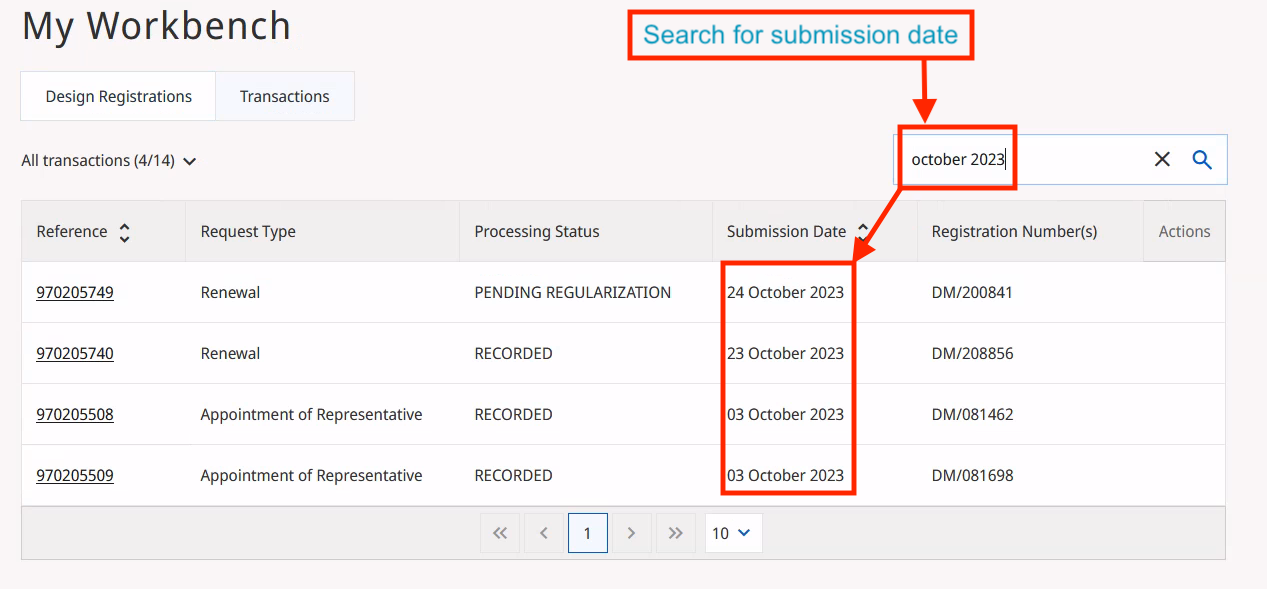The height and width of the screenshot is (589, 1267).
Task: Click the magnifier search icon
Action: point(1202,160)
